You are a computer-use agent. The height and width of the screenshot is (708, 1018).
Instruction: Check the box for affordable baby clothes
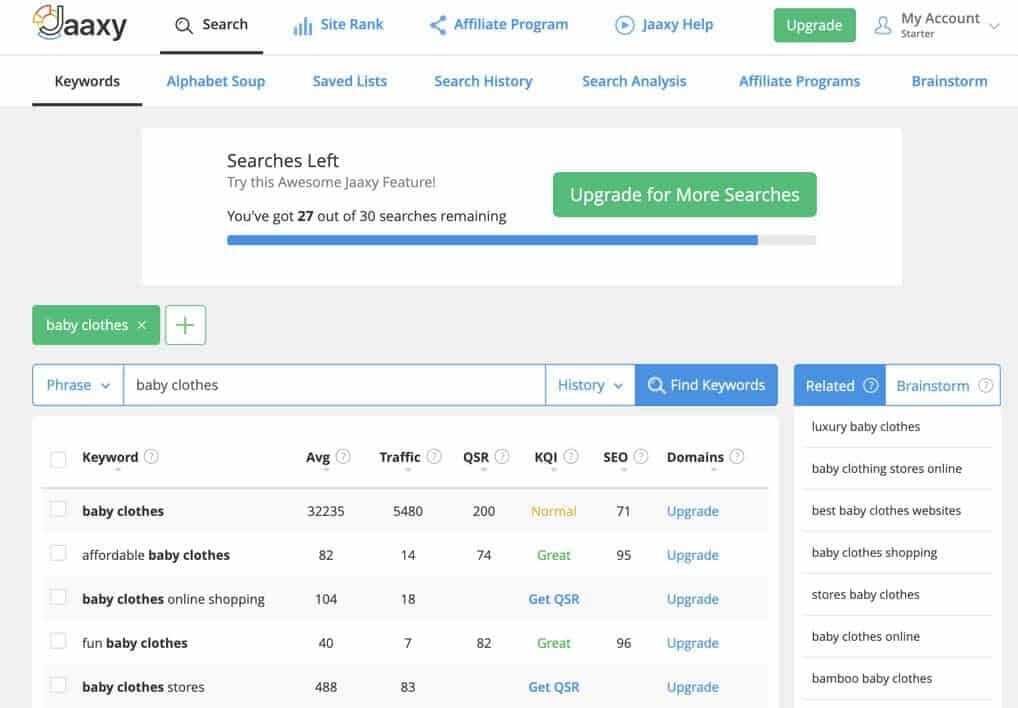(58, 553)
